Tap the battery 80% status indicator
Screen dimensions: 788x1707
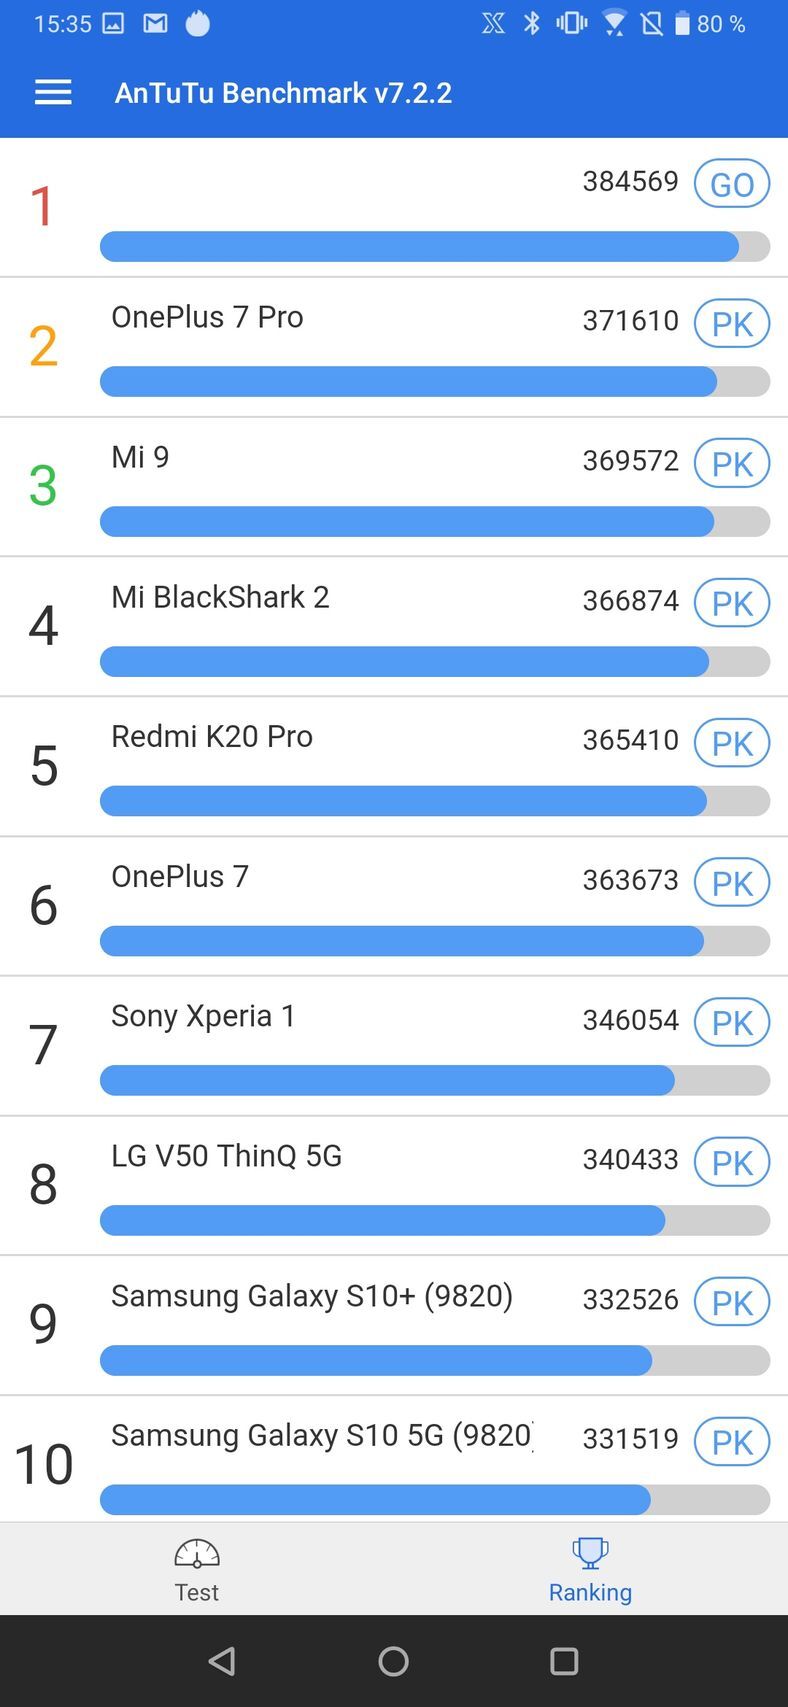tap(710, 23)
